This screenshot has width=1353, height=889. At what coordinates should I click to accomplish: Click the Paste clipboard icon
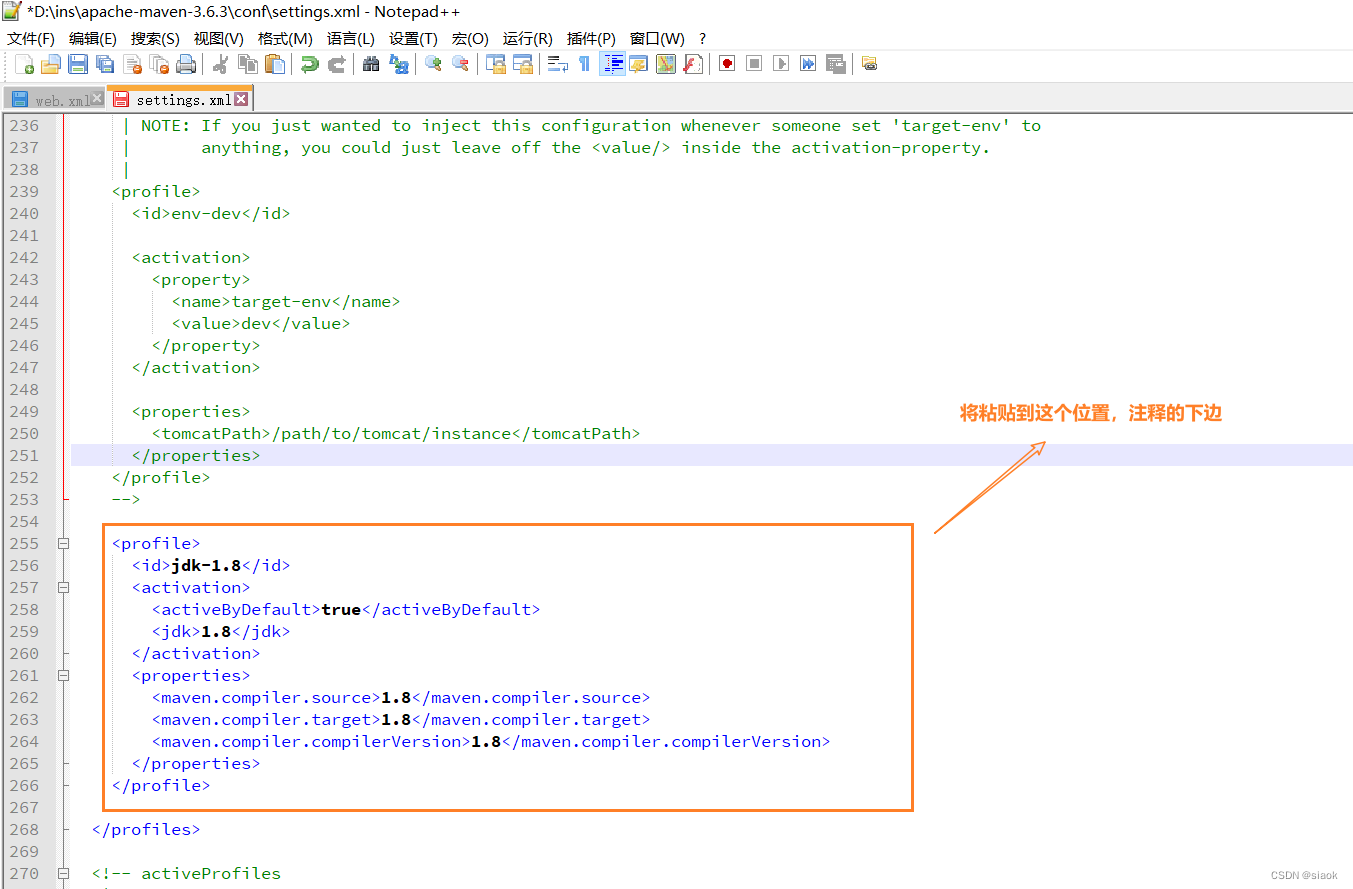275,64
